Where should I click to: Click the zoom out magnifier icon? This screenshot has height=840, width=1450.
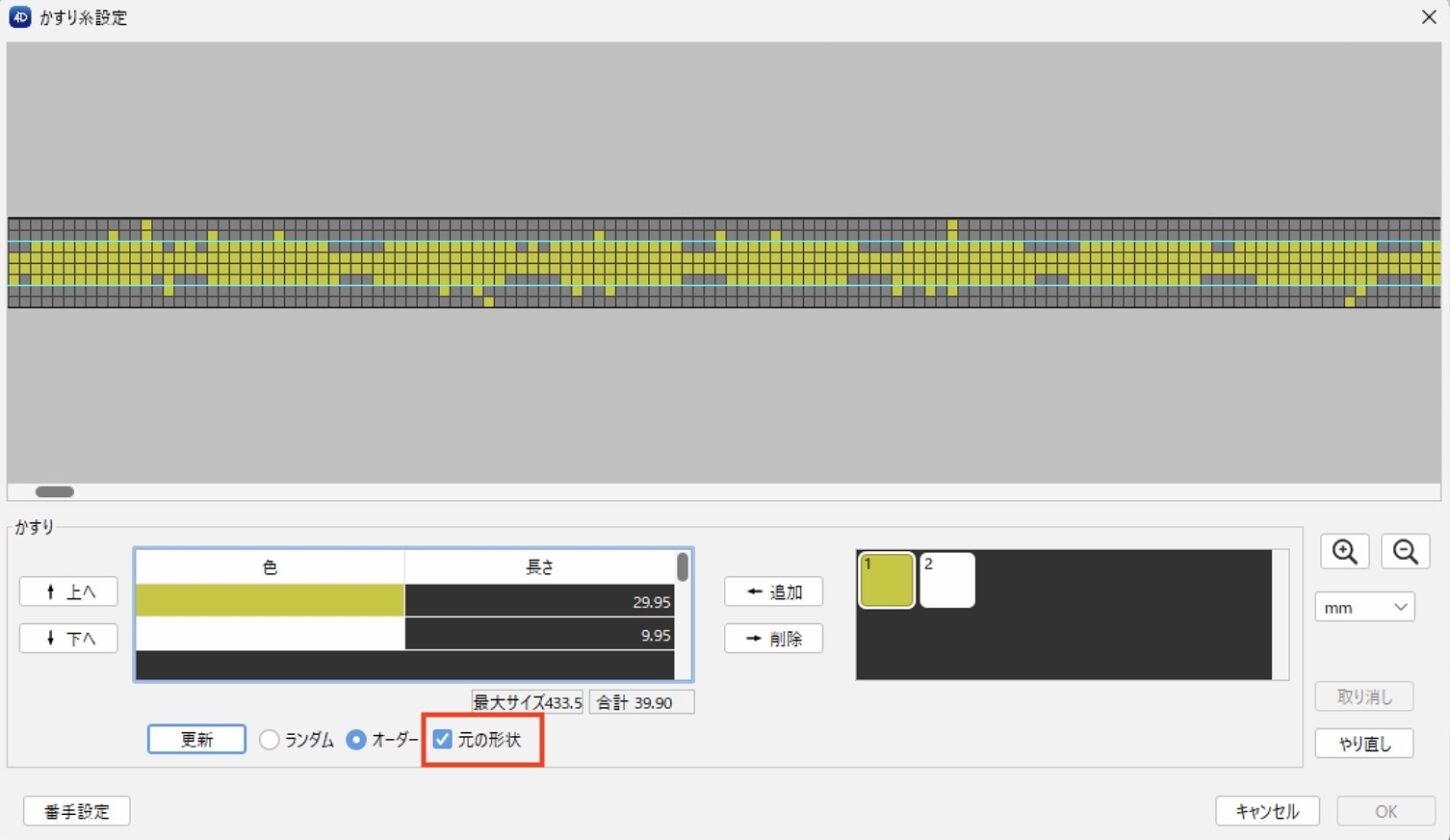click(x=1406, y=552)
